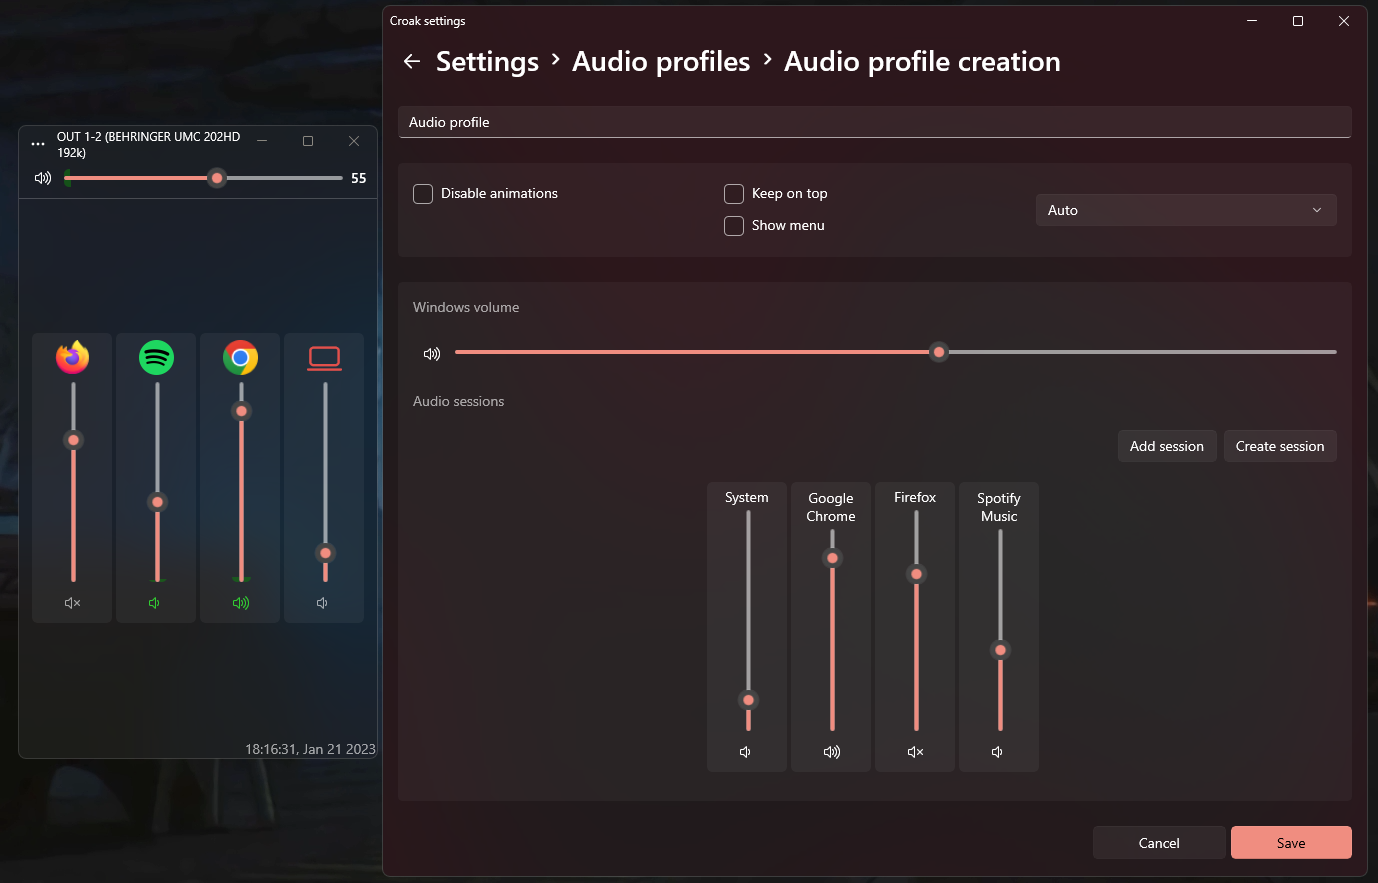Mute the master output device volume
Image resolution: width=1378 pixels, height=883 pixels.
pyautogui.click(x=43, y=178)
